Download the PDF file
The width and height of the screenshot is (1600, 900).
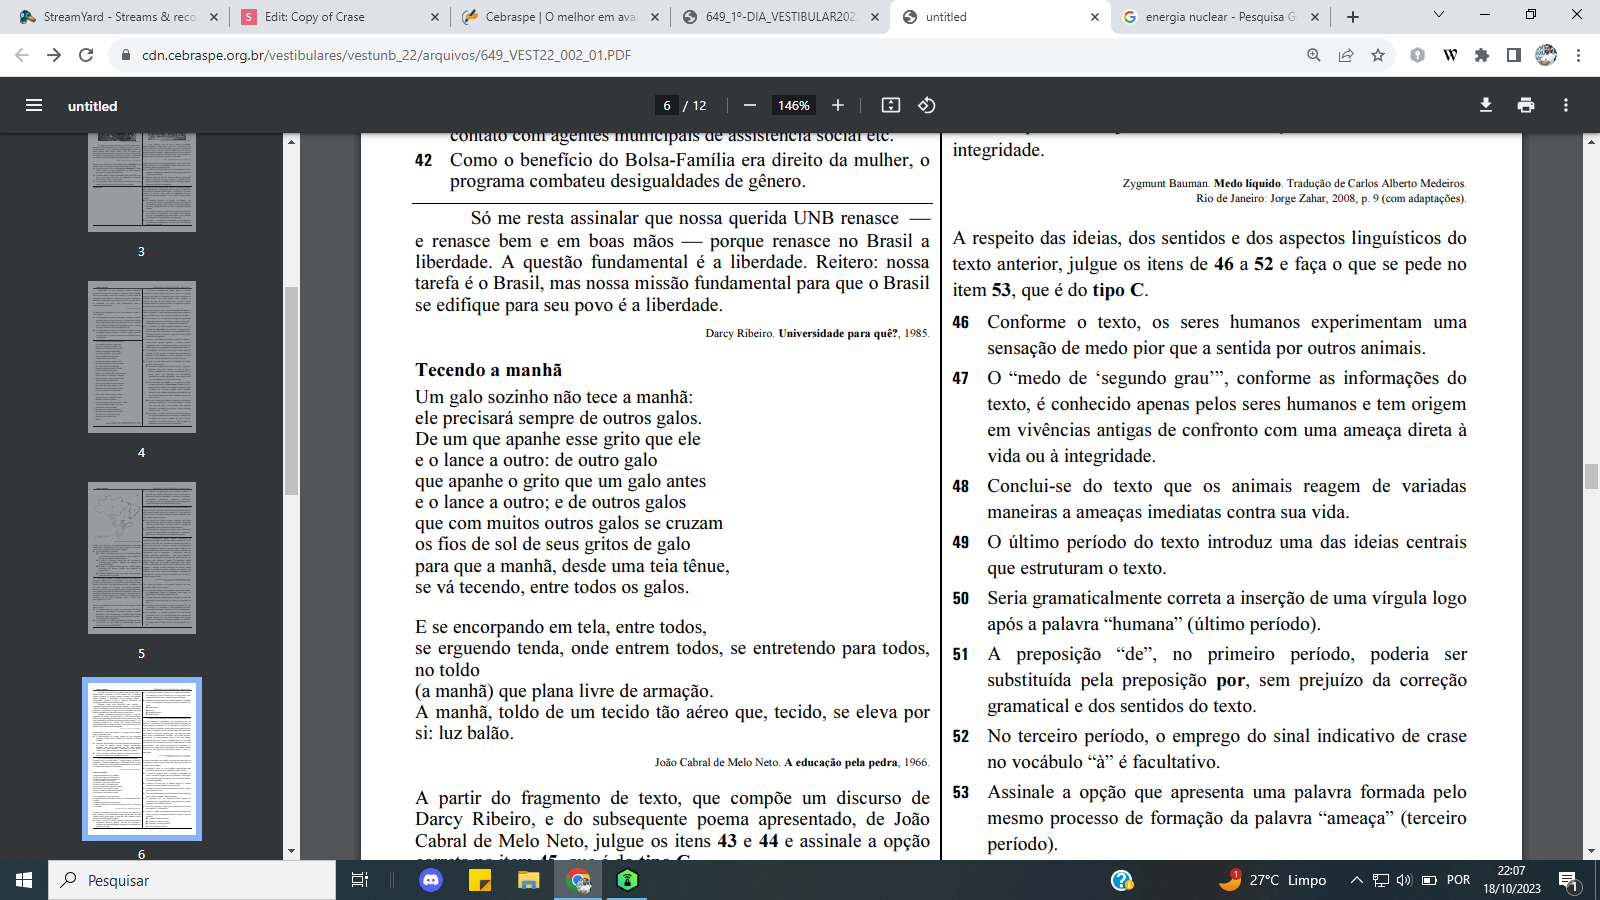point(1486,105)
